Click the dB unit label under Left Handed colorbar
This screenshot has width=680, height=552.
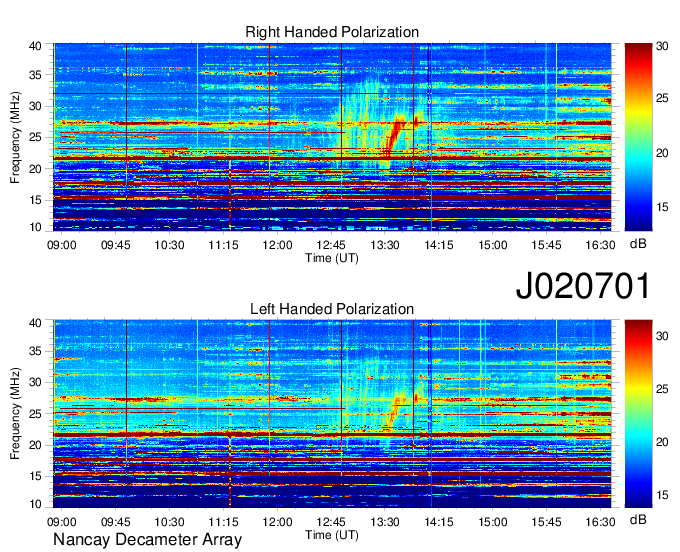638,520
